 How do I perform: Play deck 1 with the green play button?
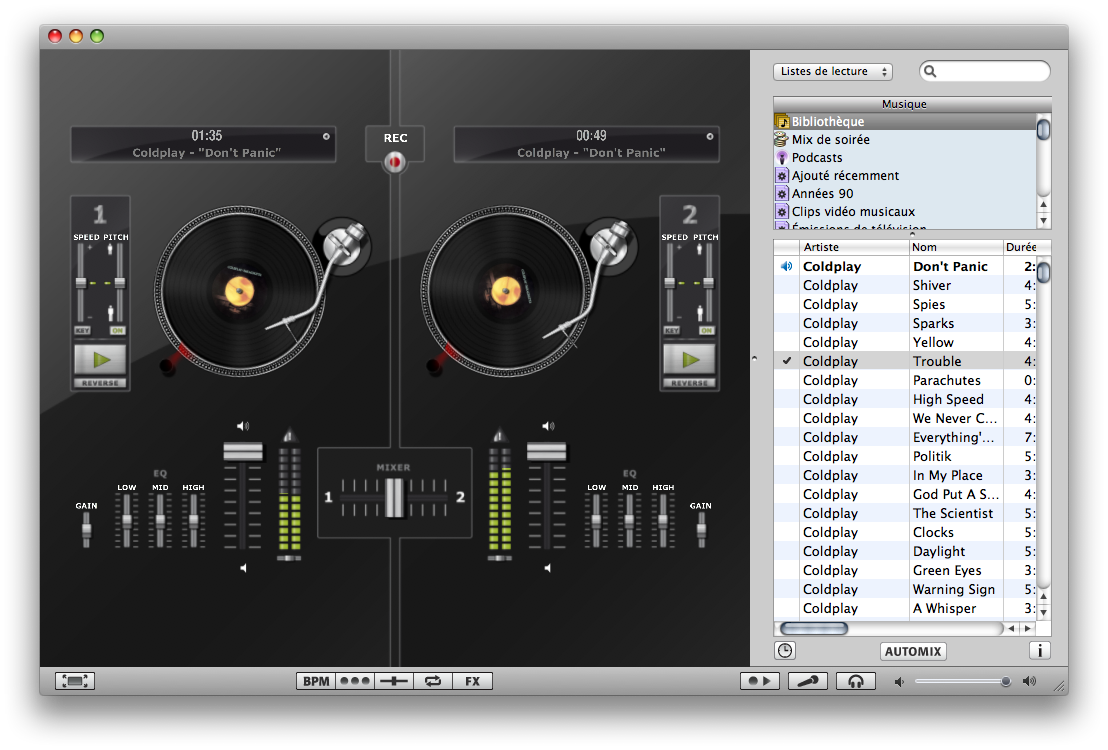pyautogui.click(x=100, y=360)
